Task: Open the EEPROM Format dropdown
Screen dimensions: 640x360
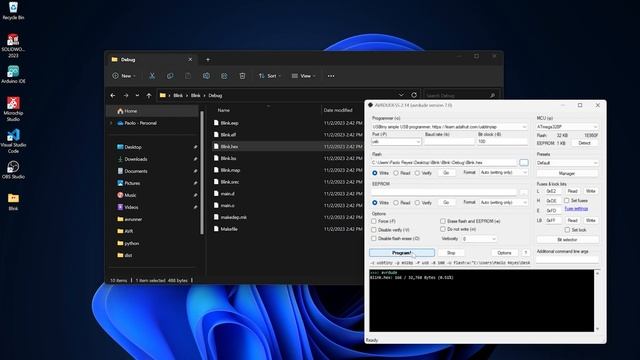Action: 504,202
